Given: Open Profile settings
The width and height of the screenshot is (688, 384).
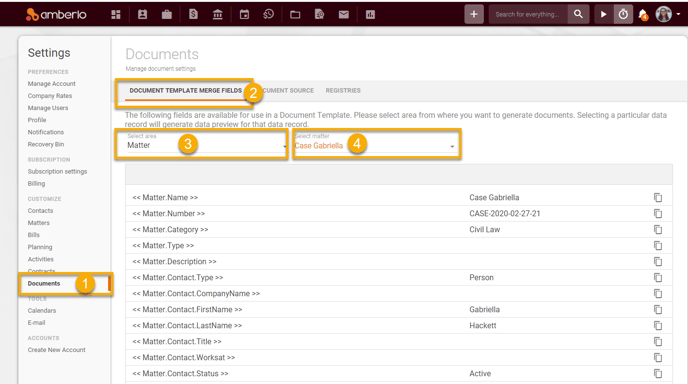Looking at the screenshot, I should (x=37, y=120).
